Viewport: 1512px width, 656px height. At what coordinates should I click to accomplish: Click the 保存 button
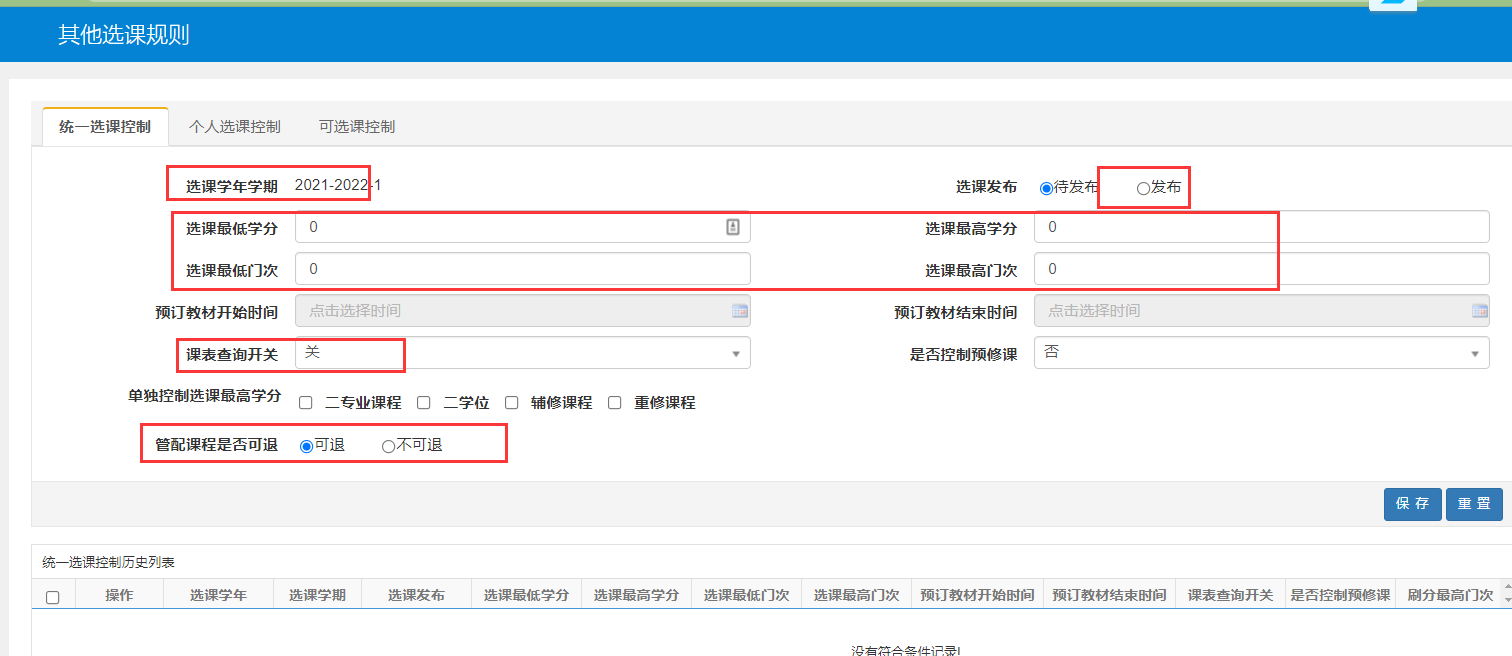(1412, 504)
